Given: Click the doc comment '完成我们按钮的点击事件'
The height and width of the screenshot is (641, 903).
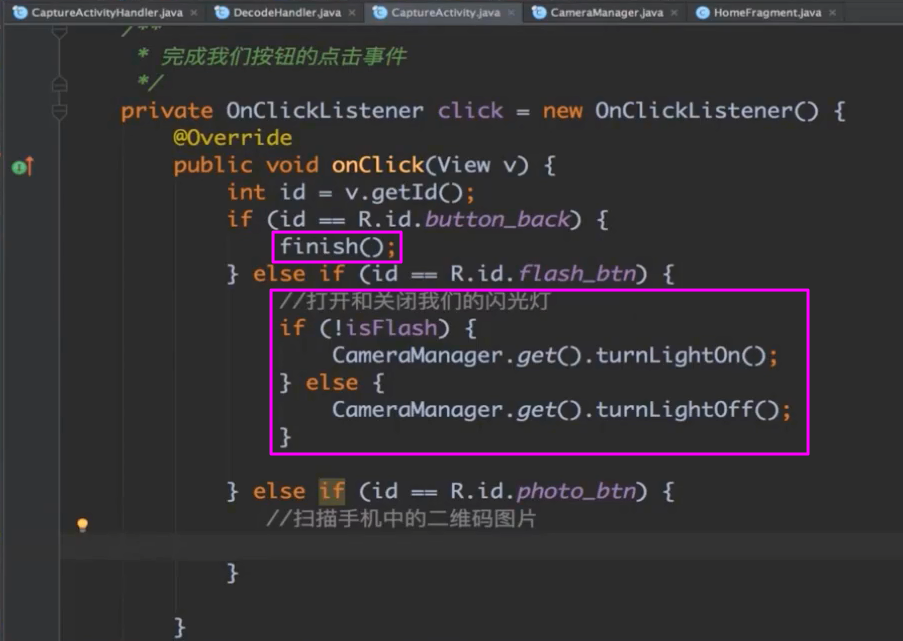Looking at the screenshot, I should pyautogui.click(x=283, y=56).
